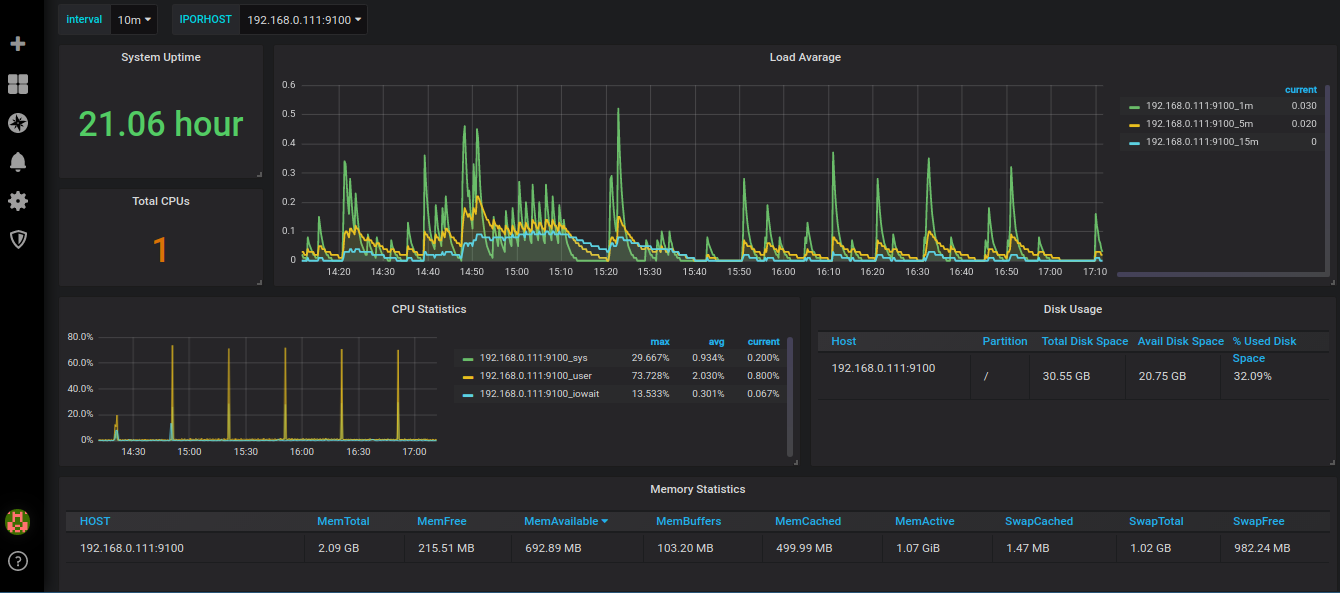
Task: Sort CPU legend by current column
Action: (x=764, y=341)
